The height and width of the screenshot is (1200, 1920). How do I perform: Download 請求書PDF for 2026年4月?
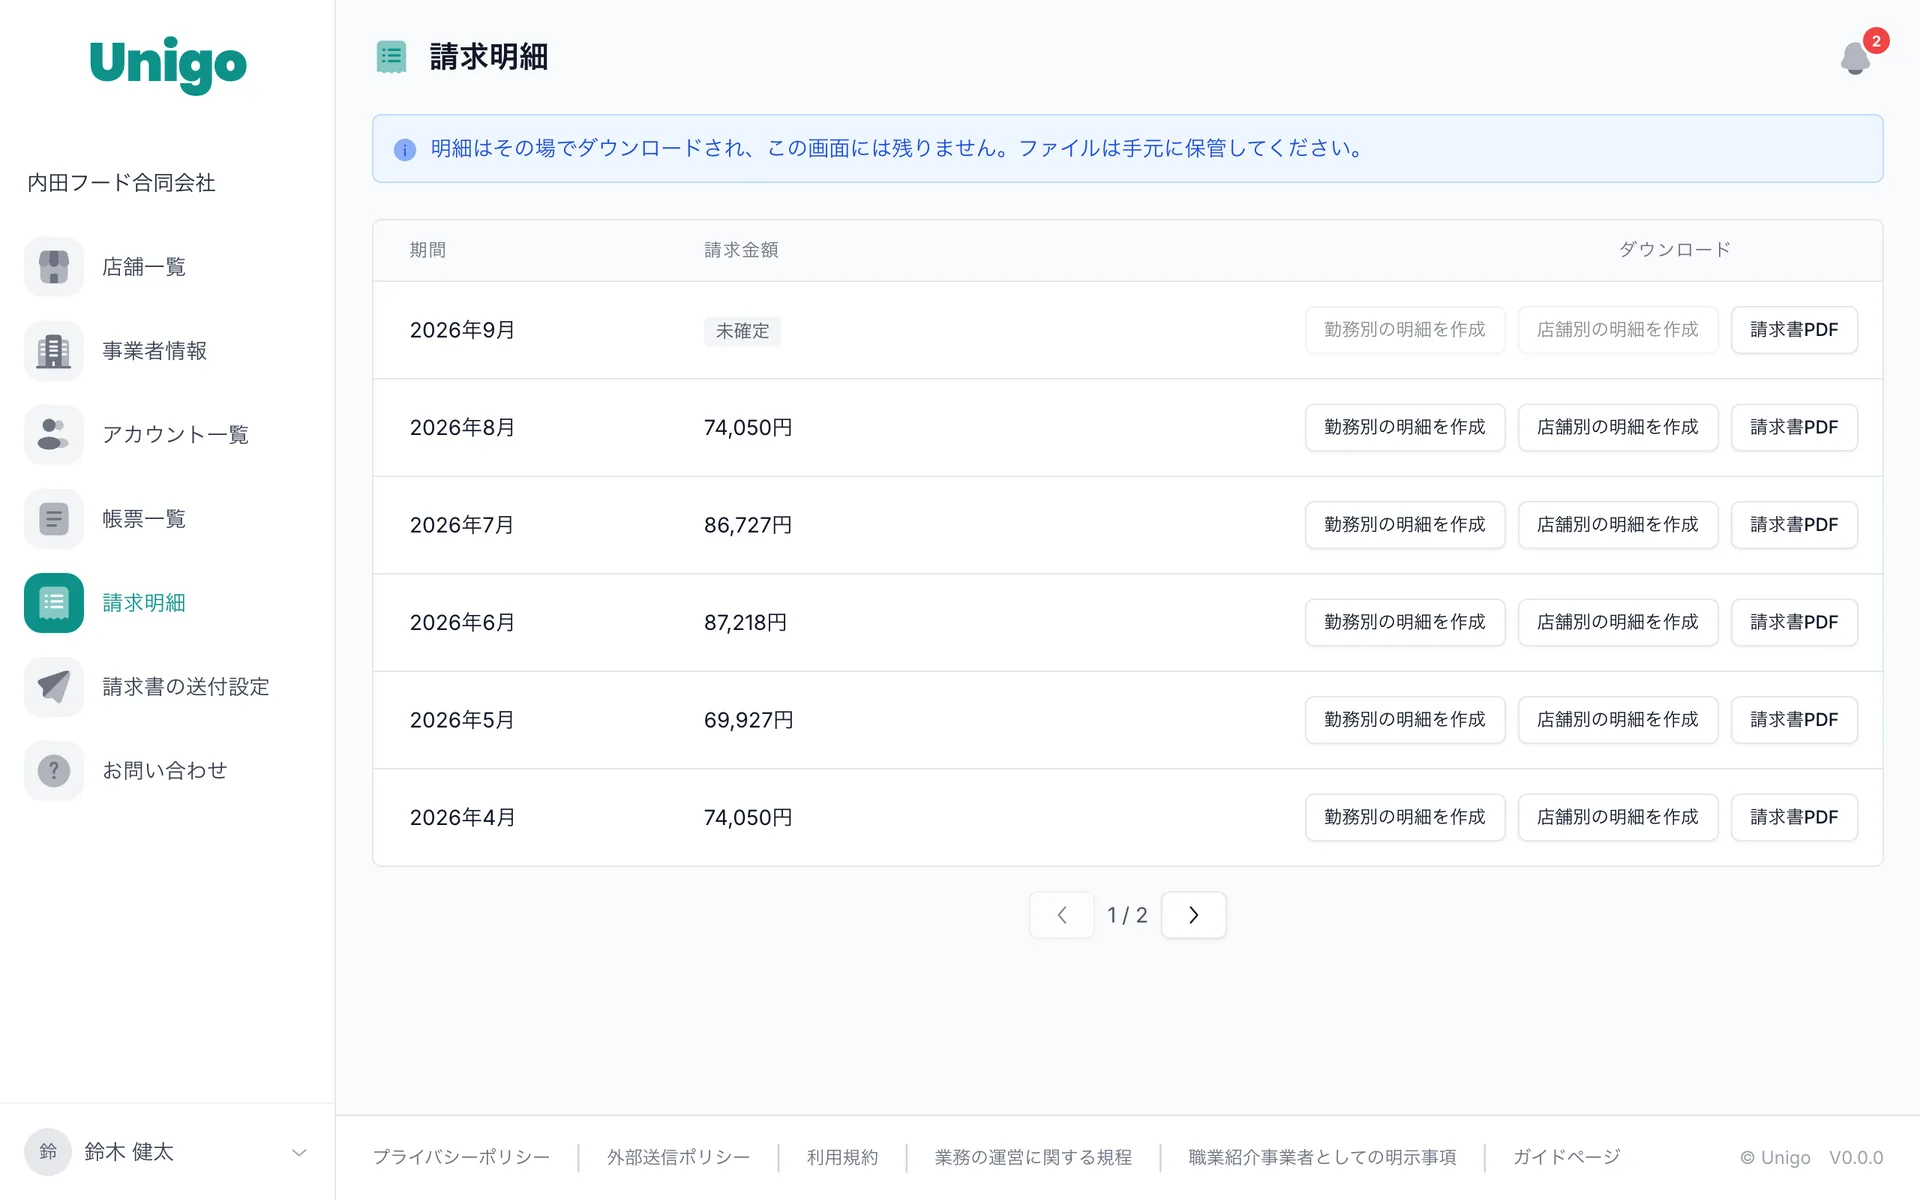pyautogui.click(x=1794, y=817)
